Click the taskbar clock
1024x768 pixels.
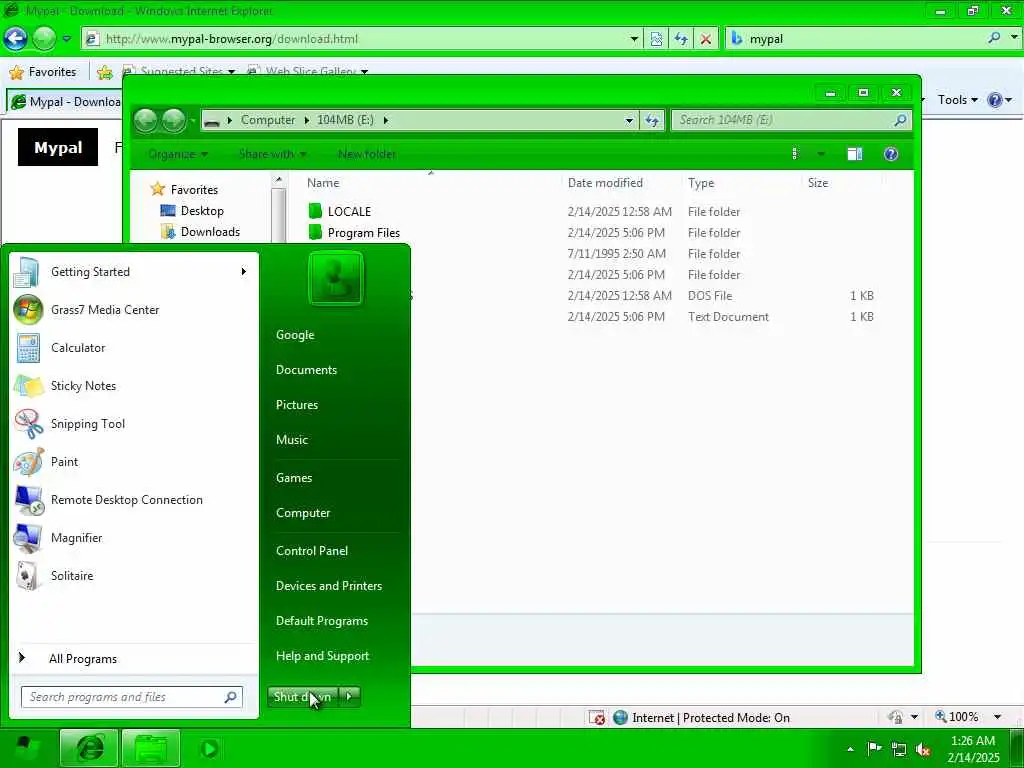tap(973, 749)
